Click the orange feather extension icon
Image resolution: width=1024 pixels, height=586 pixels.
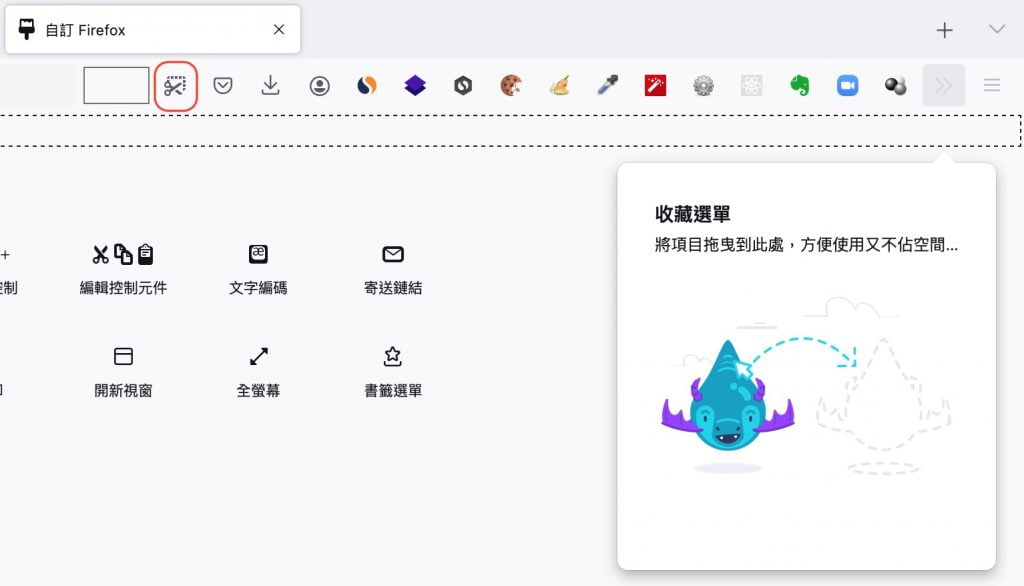pos(559,86)
